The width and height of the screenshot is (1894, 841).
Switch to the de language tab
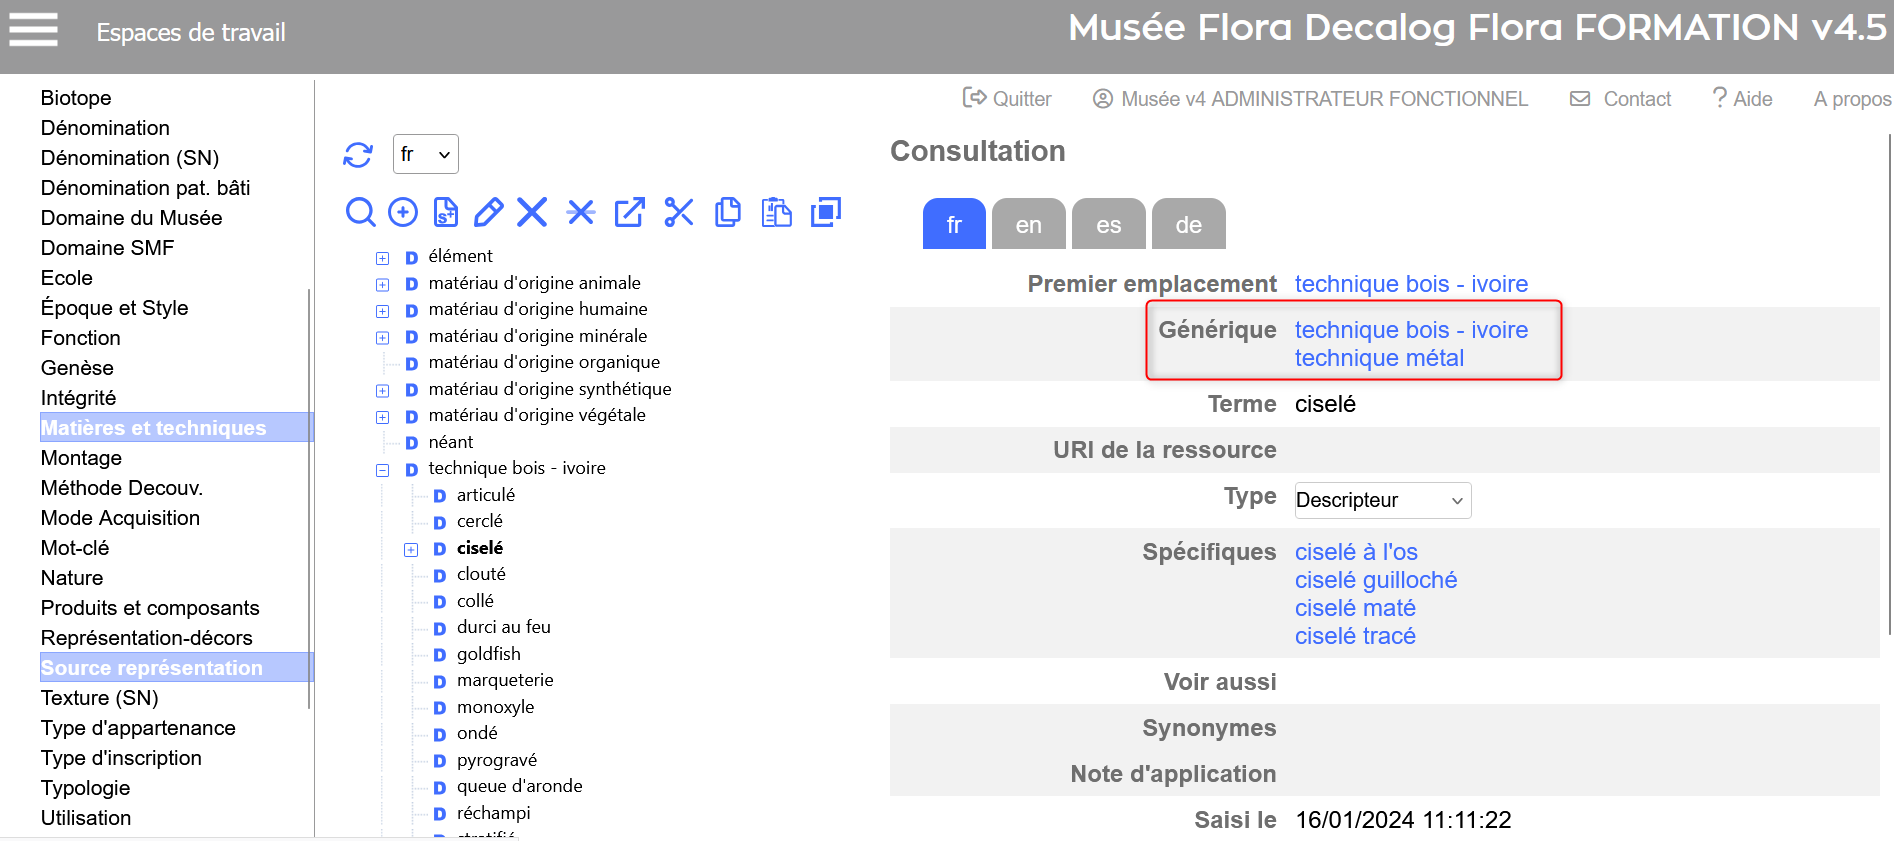pyautogui.click(x=1188, y=224)
